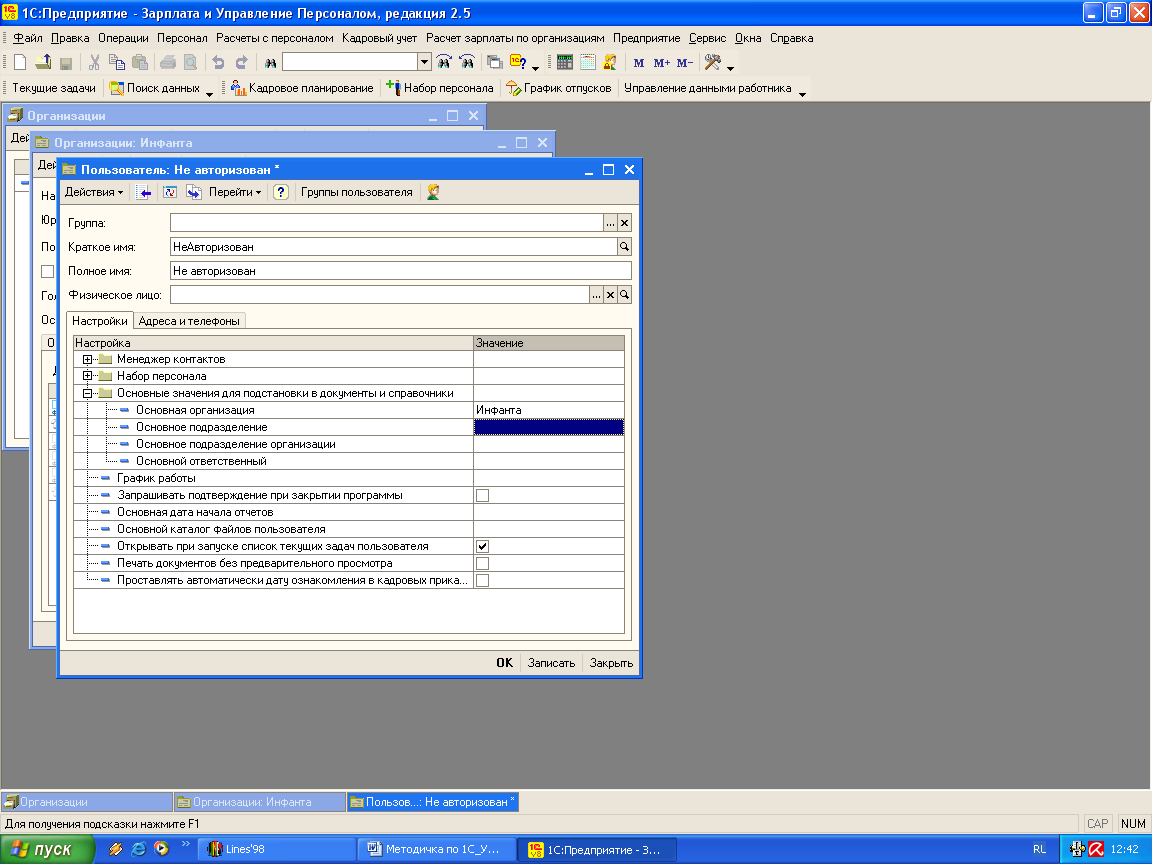This screenshot has height=864, width=1152.
Task: Create a new document with toolbar icon
Action: (x=21, y=62)
